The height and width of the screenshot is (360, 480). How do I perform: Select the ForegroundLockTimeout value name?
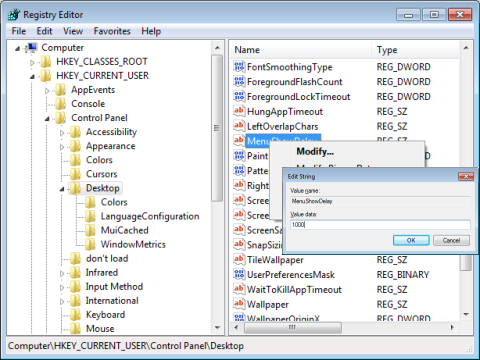click(x=299, y=97)
